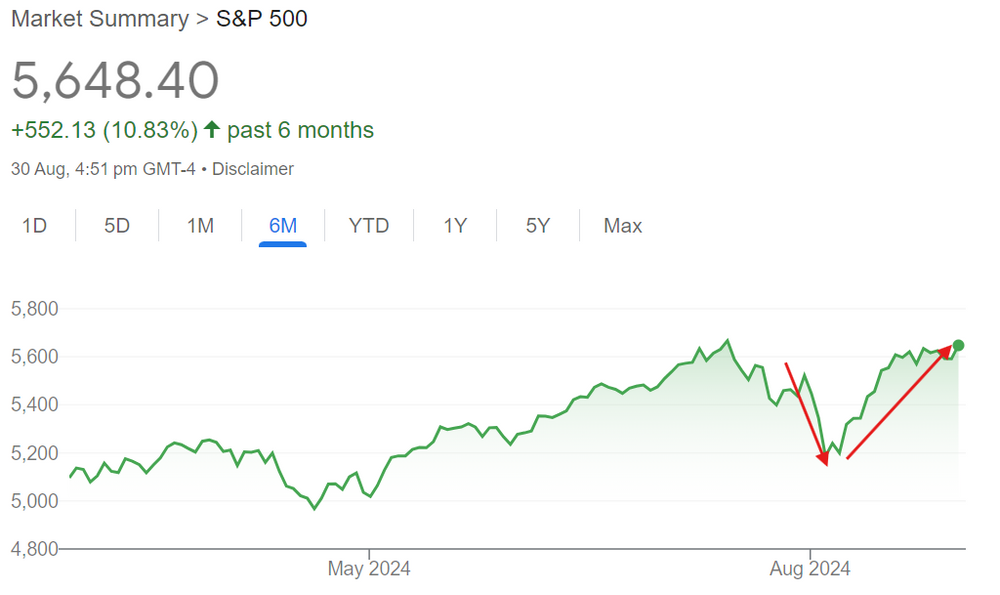Screen dimensions: 1000x595
Task: Click the green dot at chart end
Action: [x=958, y=346]
